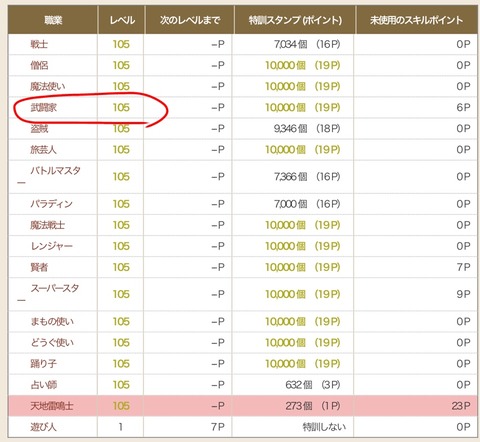Select the highlighted 天地雷鳴士 job row

pyautogui.click(x=242, y=406)
